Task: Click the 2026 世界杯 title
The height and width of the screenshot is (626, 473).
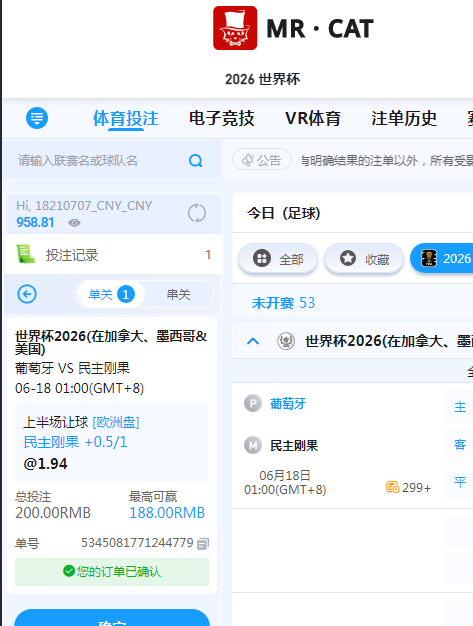Action: pos(262,79)
